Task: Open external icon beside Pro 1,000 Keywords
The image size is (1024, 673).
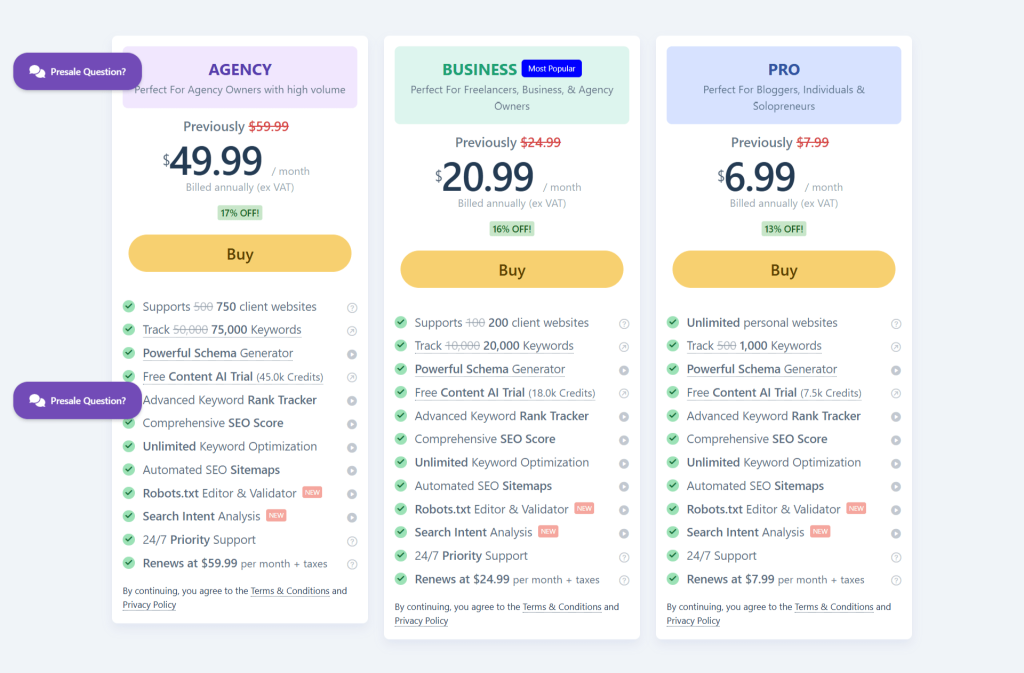Action: click(896, 347)
